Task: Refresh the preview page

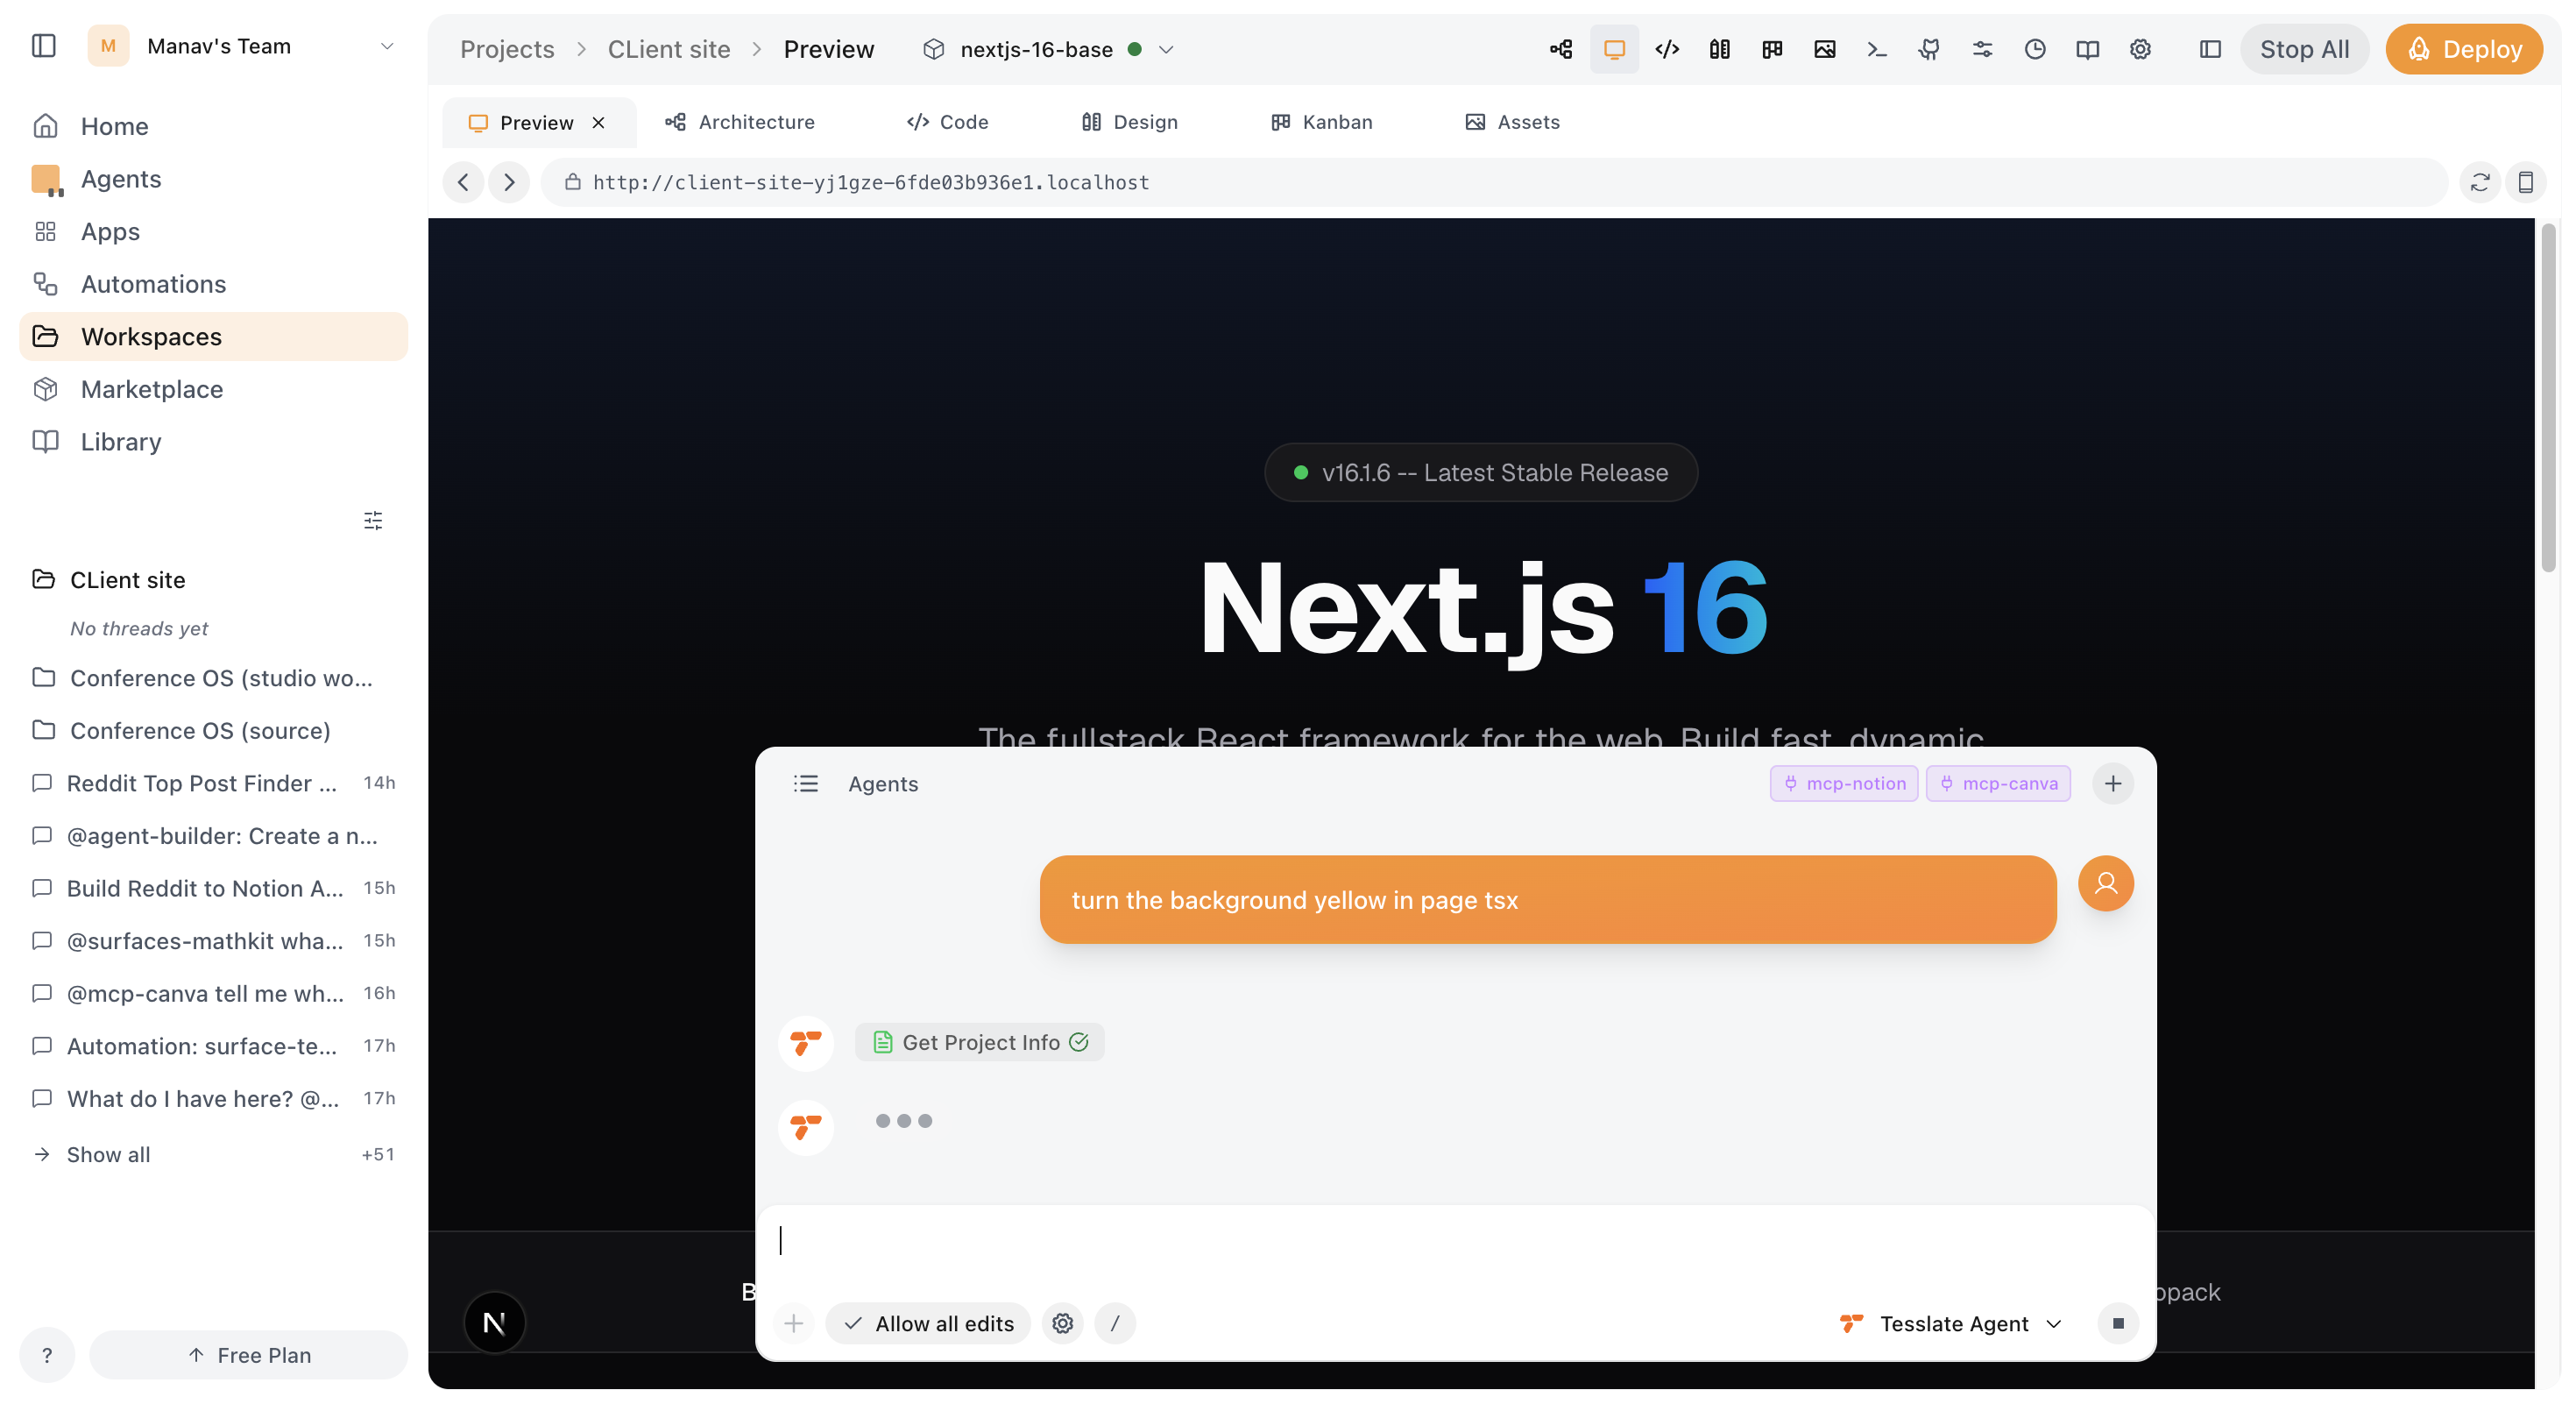Action: [x=2480, y=182]
